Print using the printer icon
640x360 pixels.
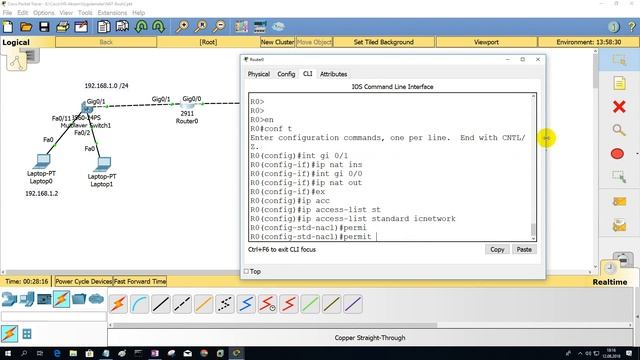(62, 27)
